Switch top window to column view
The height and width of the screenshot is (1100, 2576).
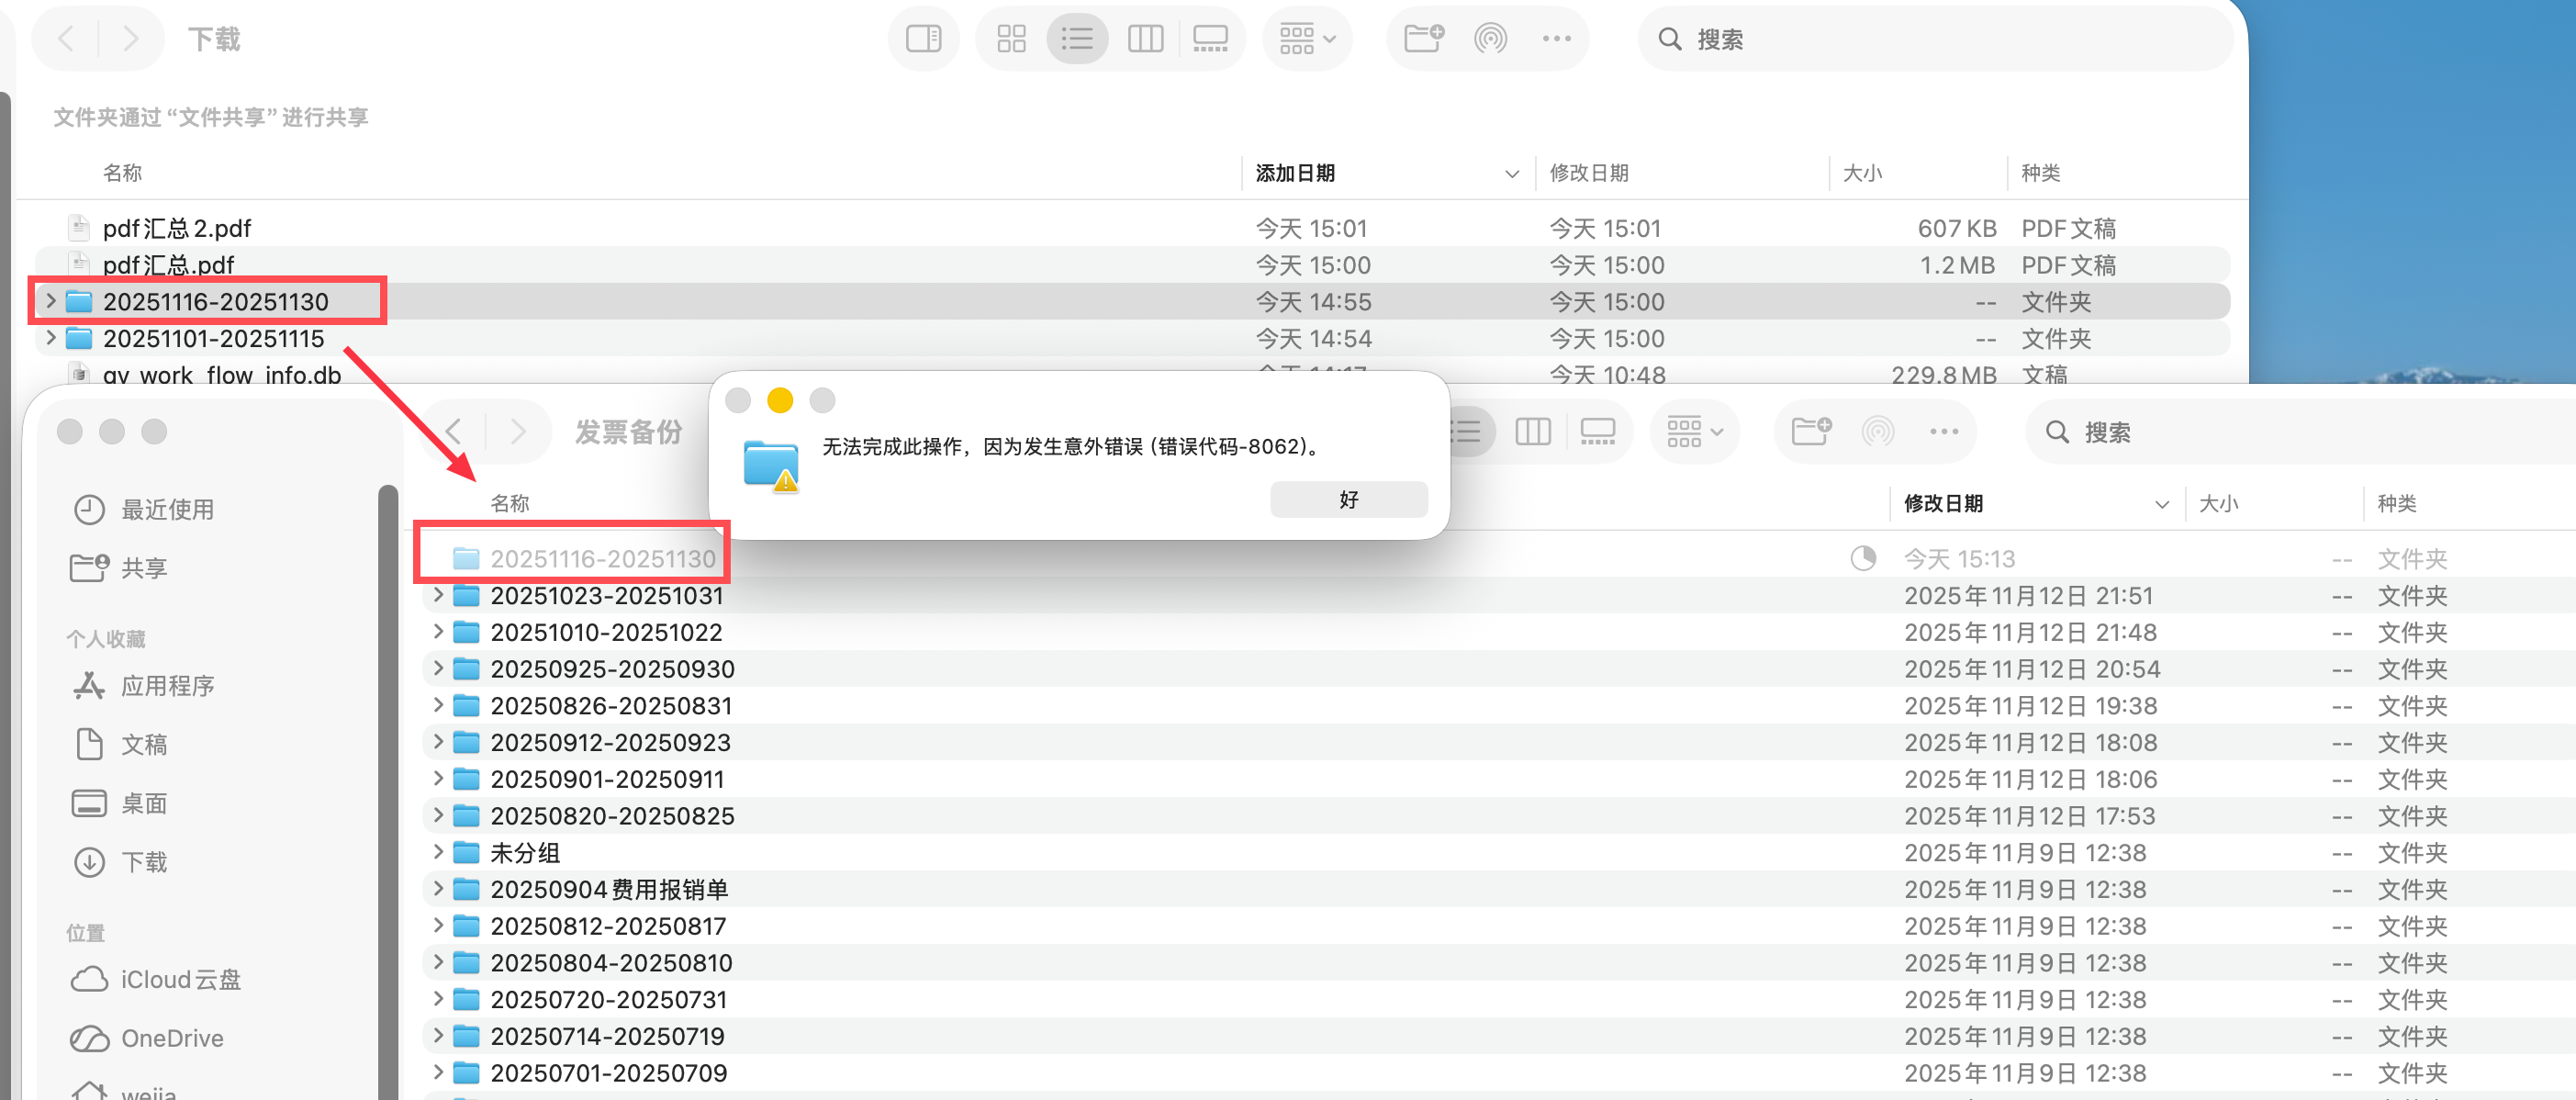[1145, 39]
